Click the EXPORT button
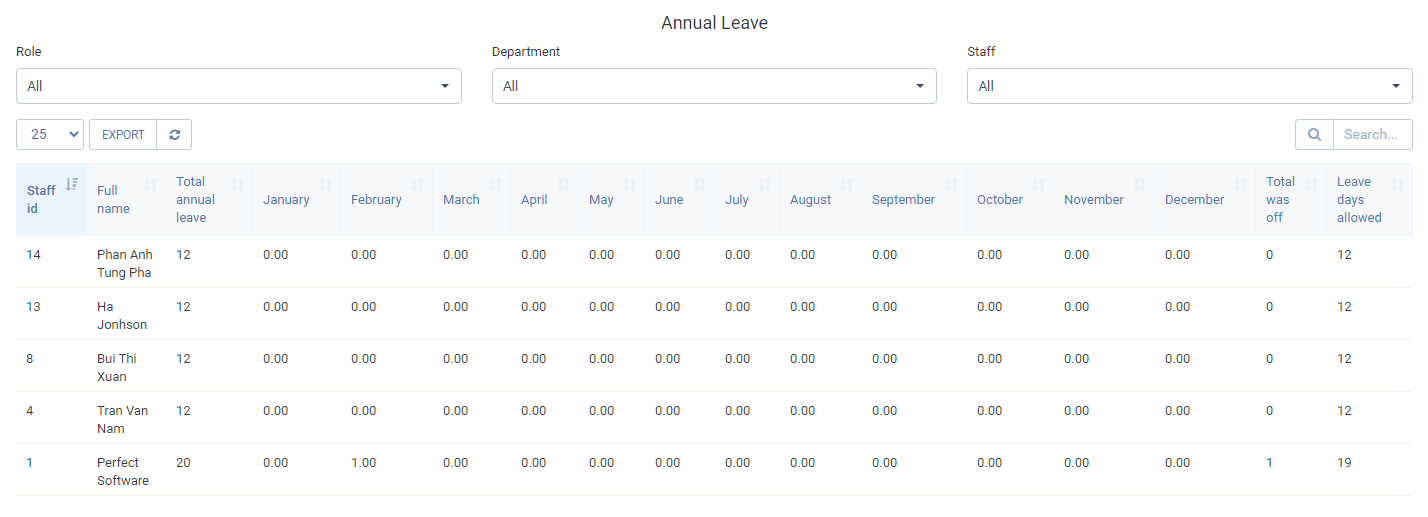 (x=123, y=135)
